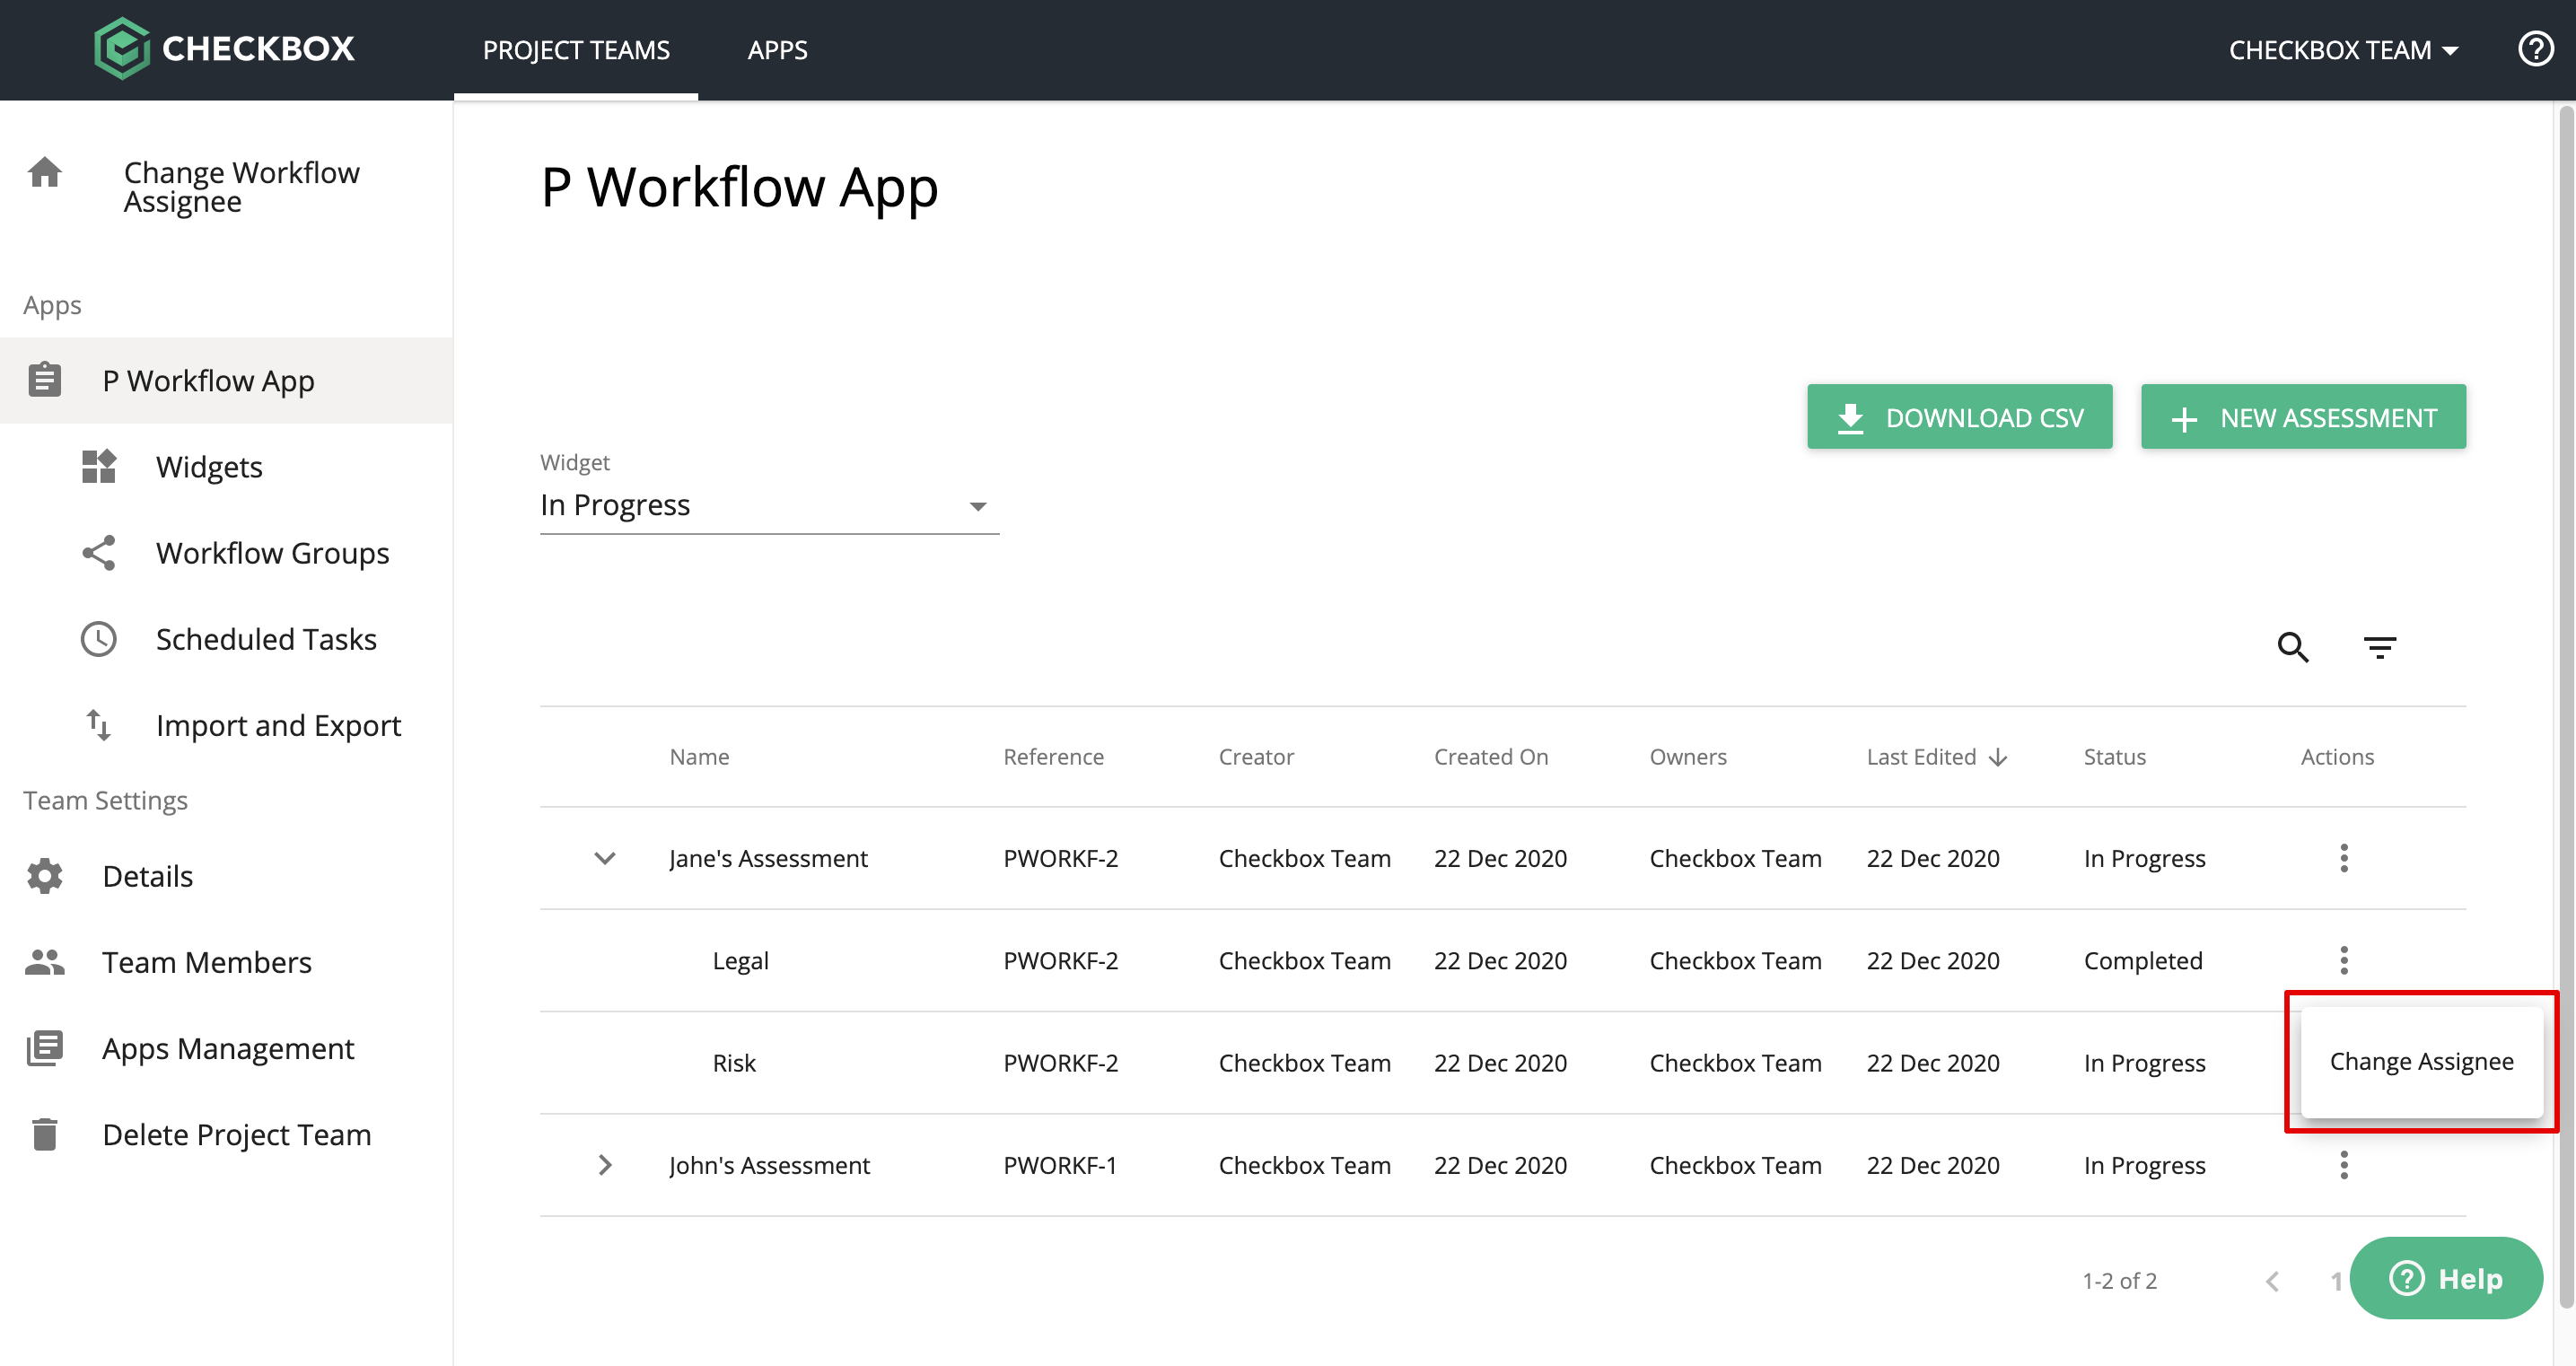Click the Import and Export arrows icon
The image size is (2576, 1366).
click(x=99, y=724)
